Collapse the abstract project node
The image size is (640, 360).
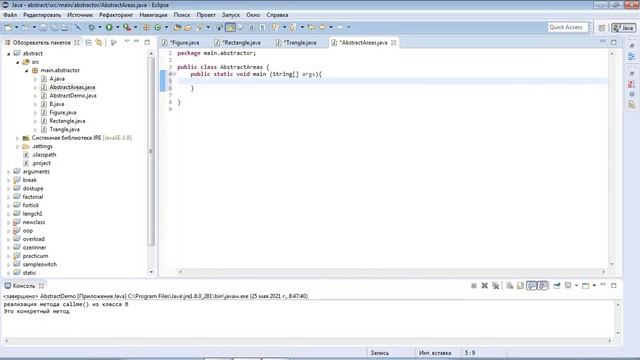9,53
